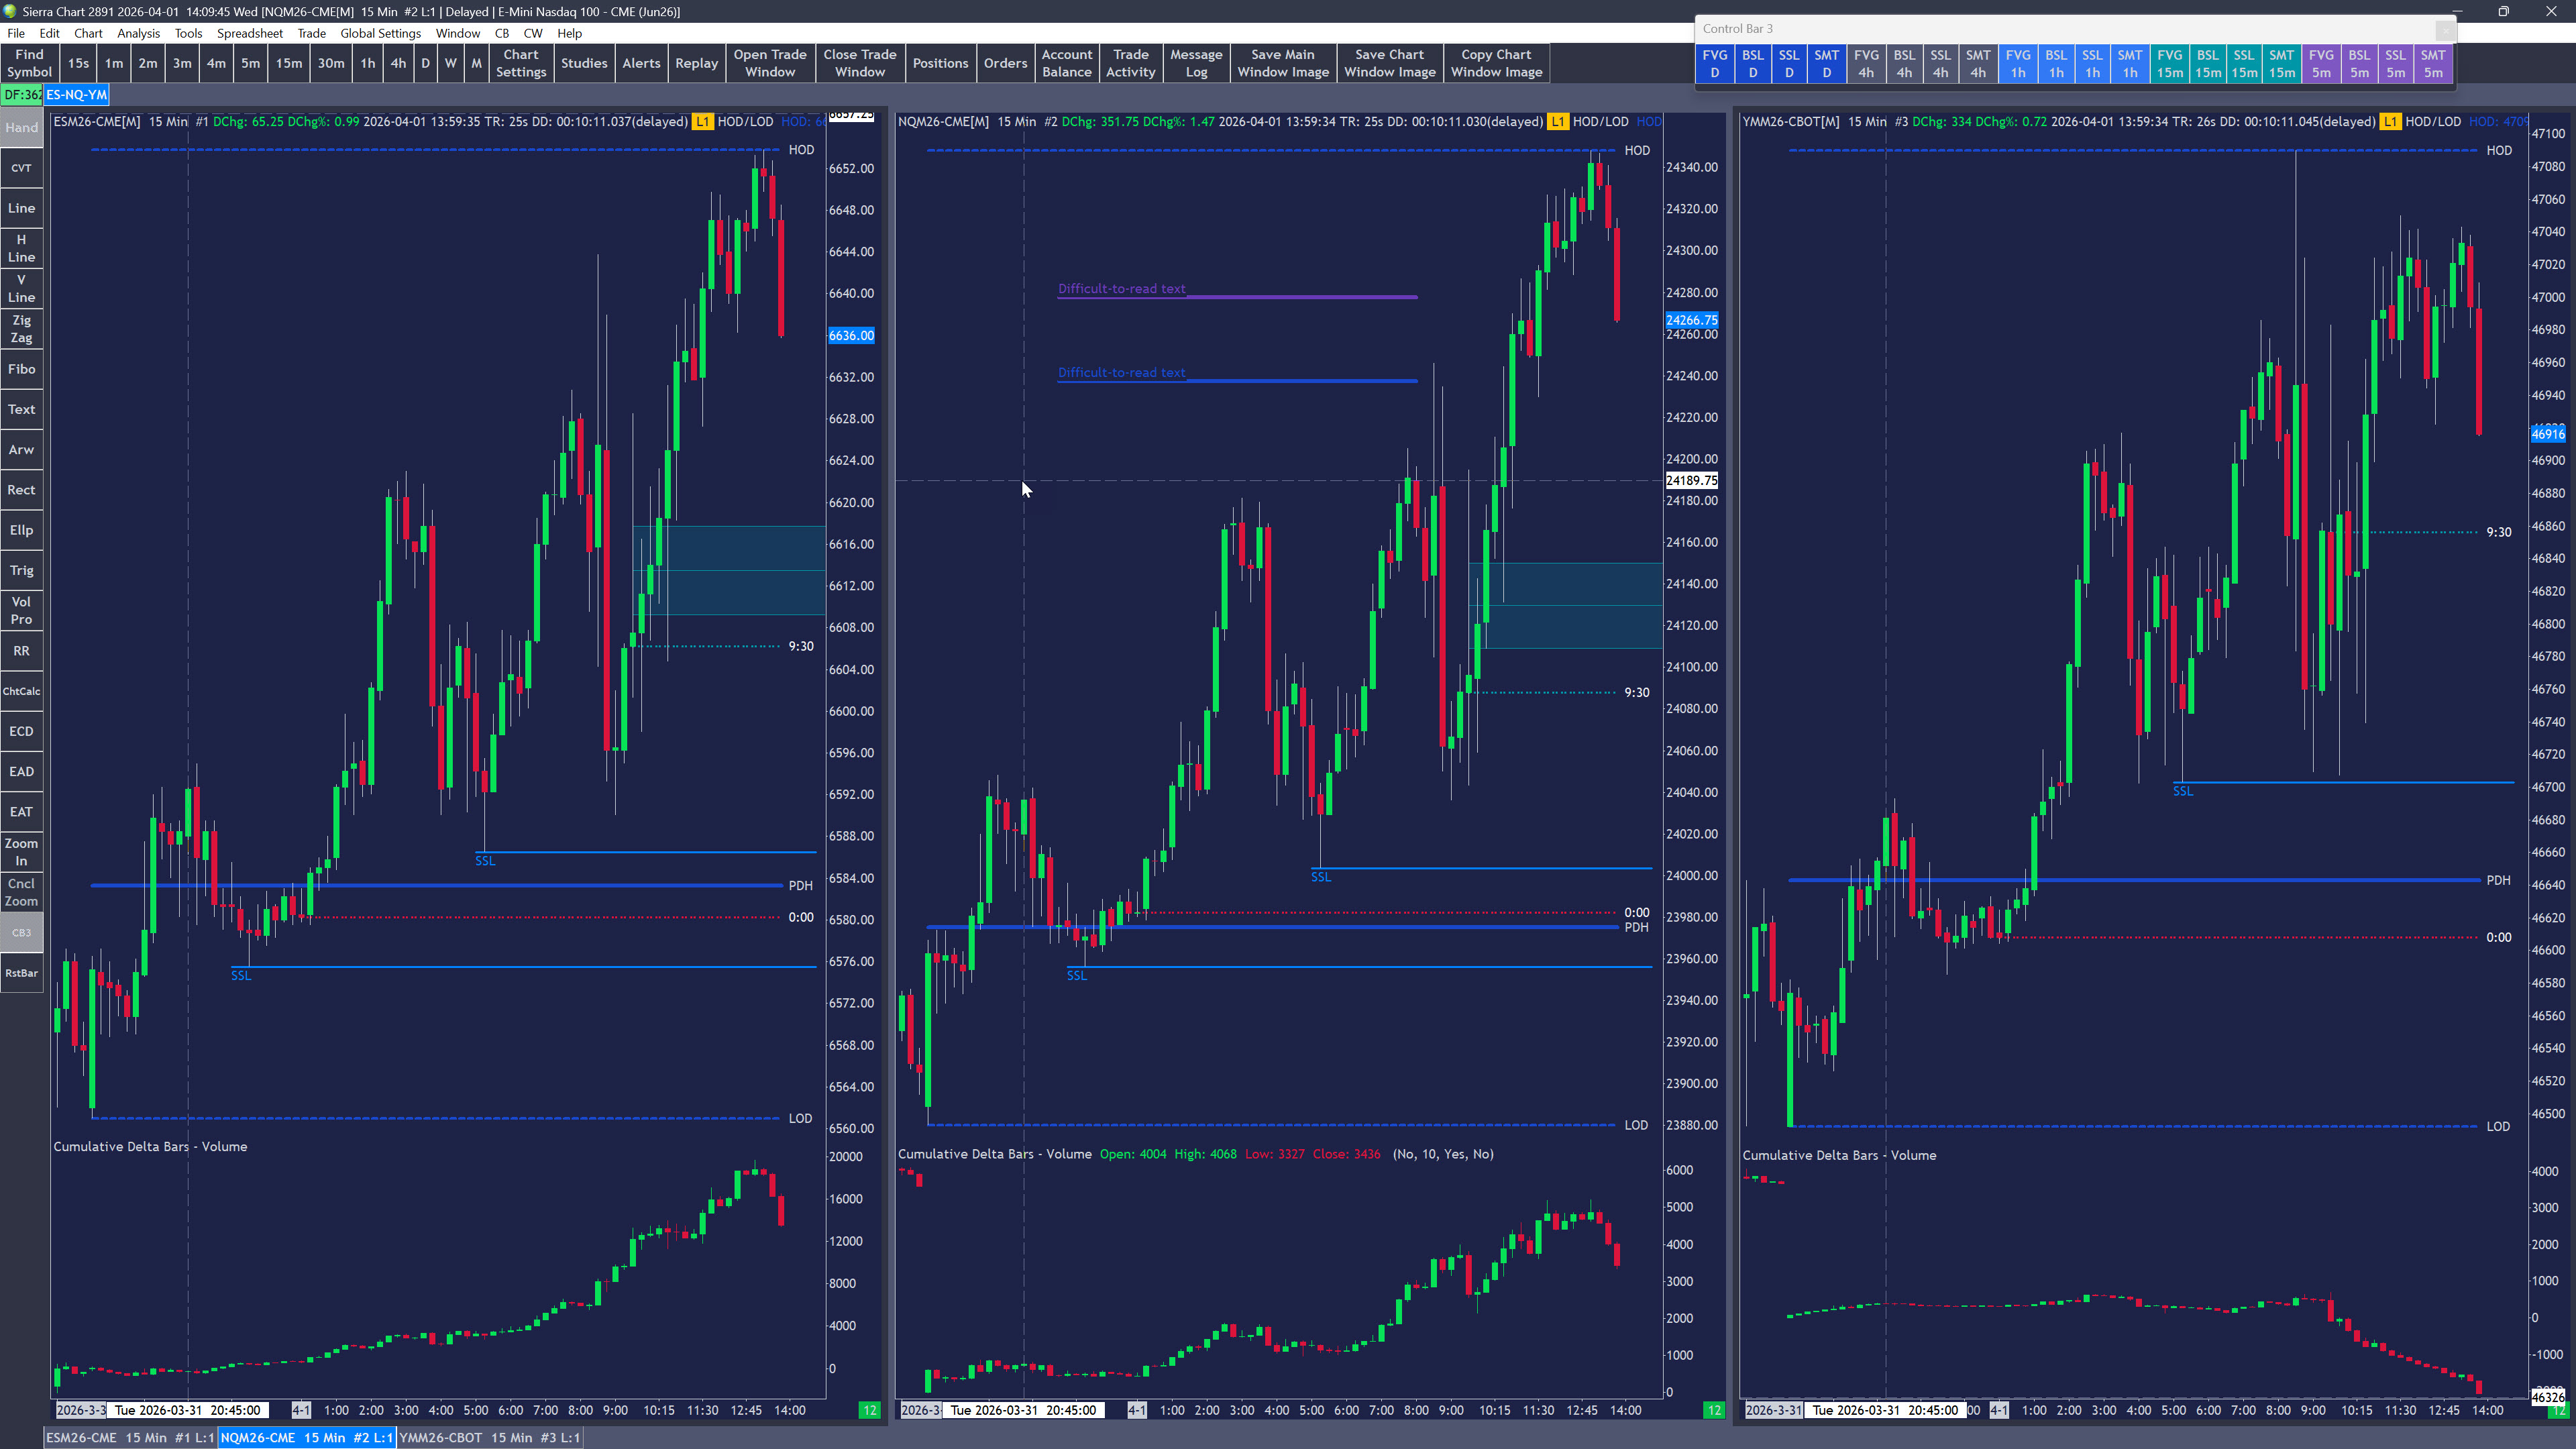Open the Analysis menu
This screenshot has height=1449, width=2576.
138,33
